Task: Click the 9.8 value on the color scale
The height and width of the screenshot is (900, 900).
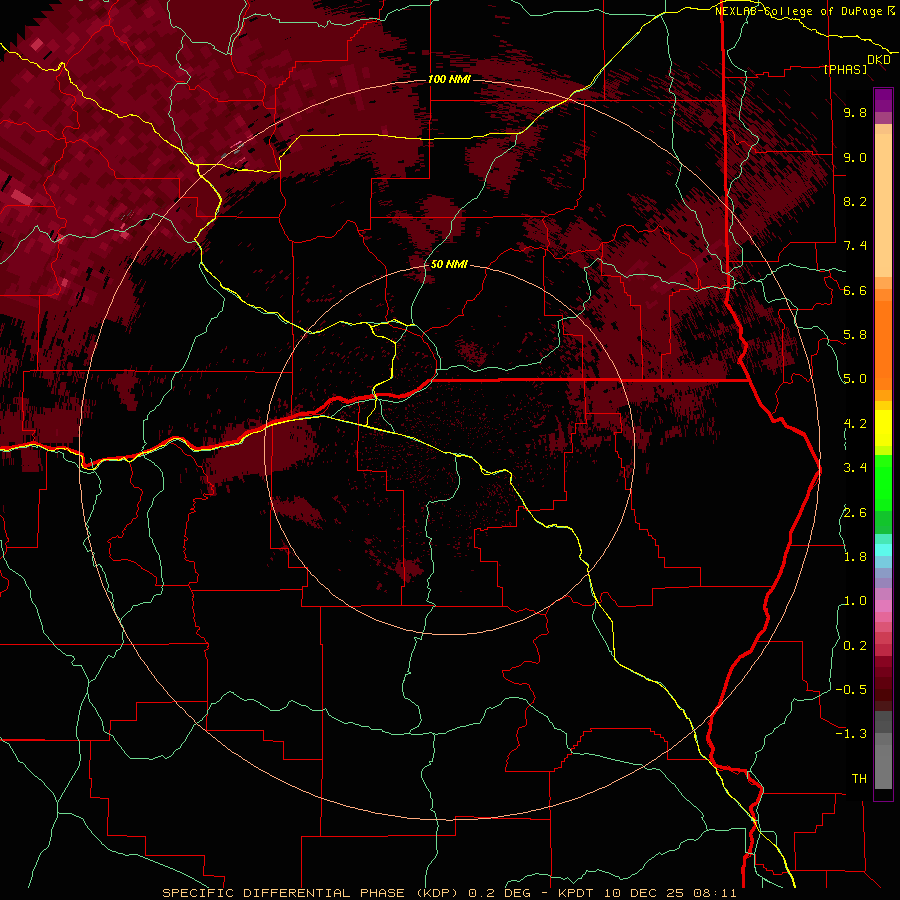Action: click(x=855, y=112)
